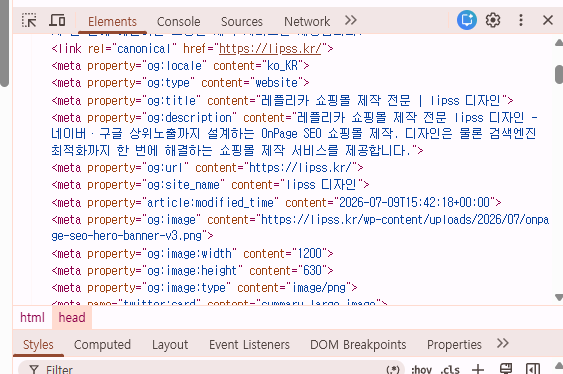The width and height of the screenshot is (563, 374).
Task: Open the AI assistance button
Action: tap(467, 20)
